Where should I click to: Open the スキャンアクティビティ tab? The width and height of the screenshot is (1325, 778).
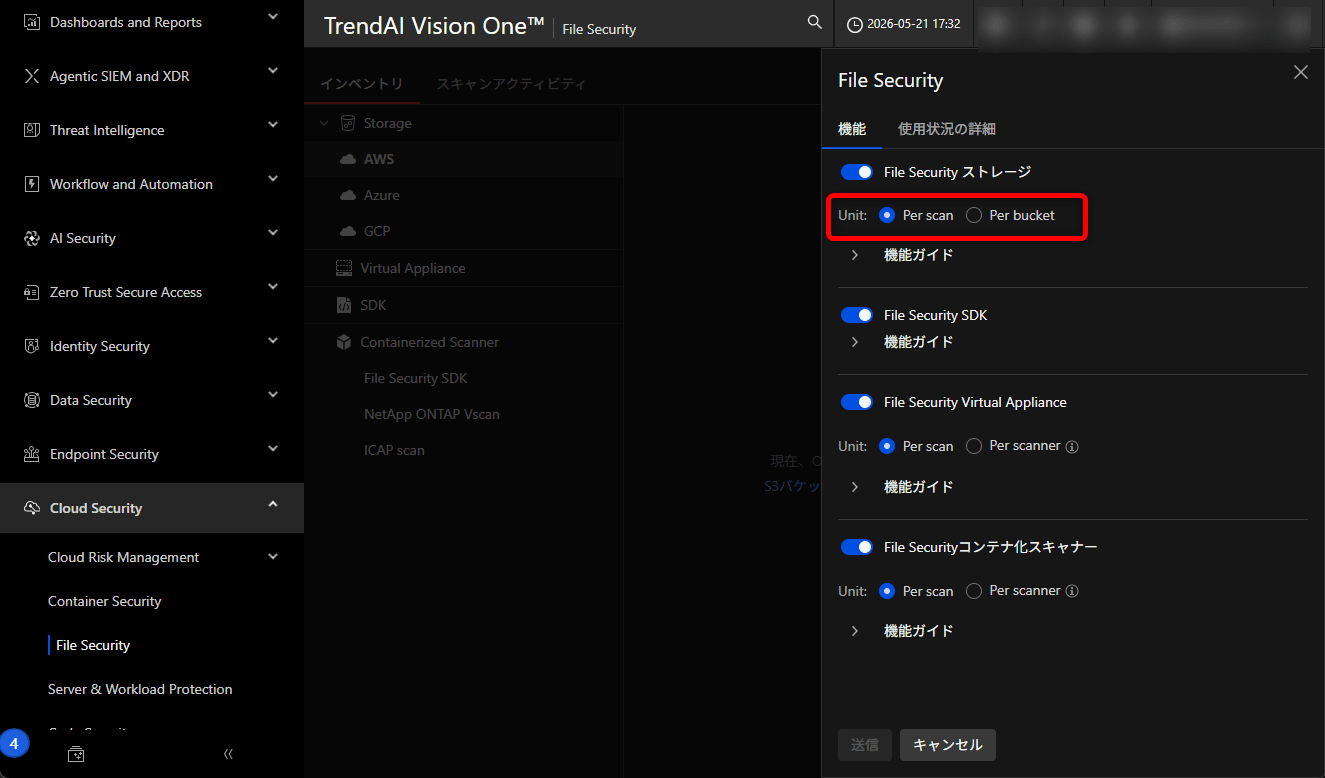click(511, 84)
